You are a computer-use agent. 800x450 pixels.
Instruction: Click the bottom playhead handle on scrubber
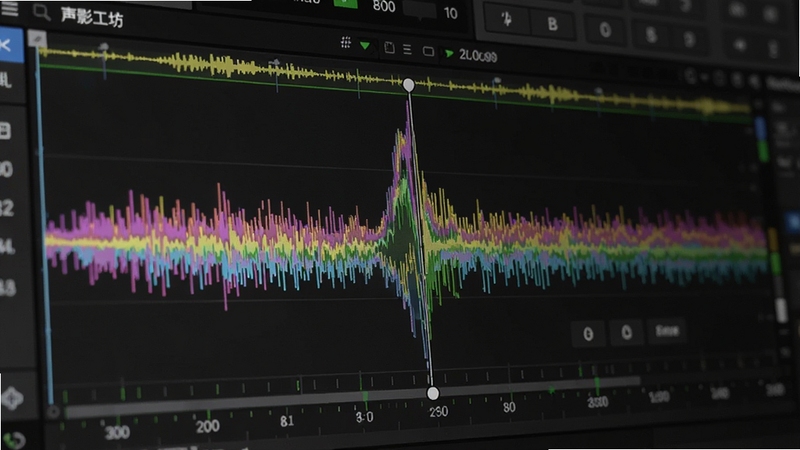[433, 393]
